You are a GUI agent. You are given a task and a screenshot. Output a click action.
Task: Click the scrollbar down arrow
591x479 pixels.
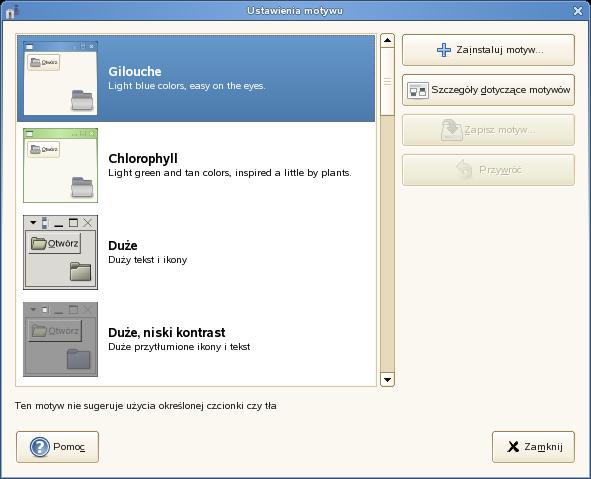(387, 380)
